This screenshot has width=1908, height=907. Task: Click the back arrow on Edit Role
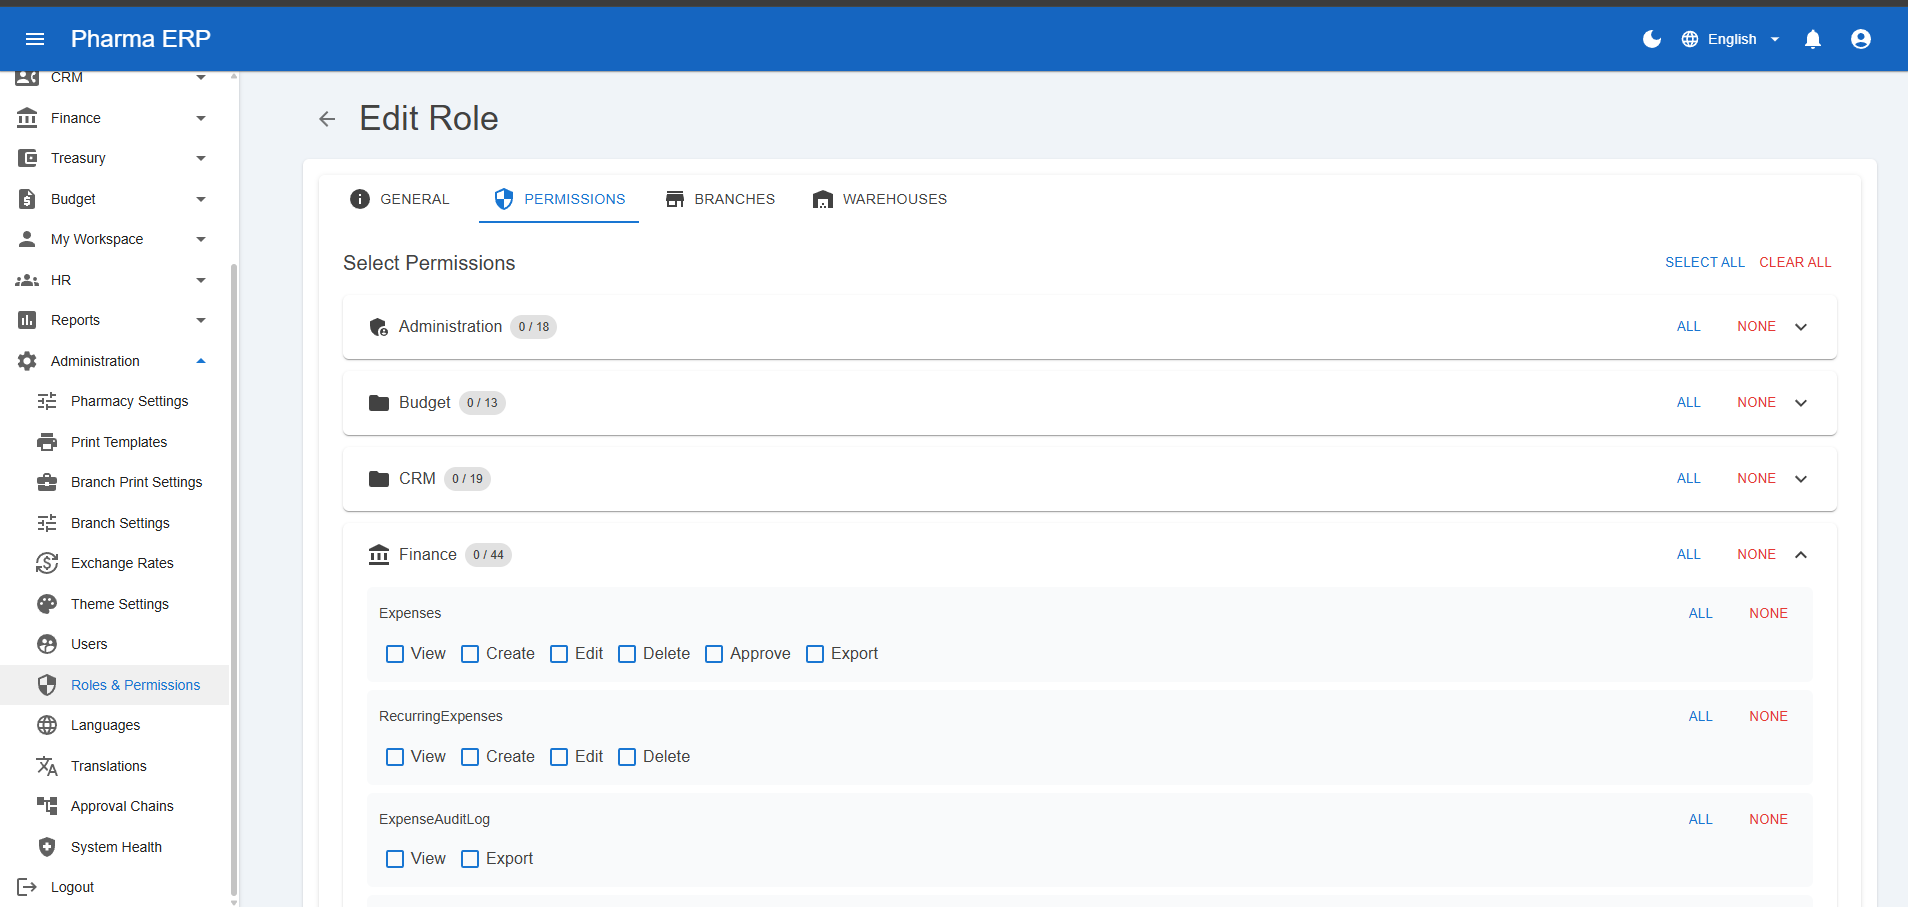[x=327, y=118]
